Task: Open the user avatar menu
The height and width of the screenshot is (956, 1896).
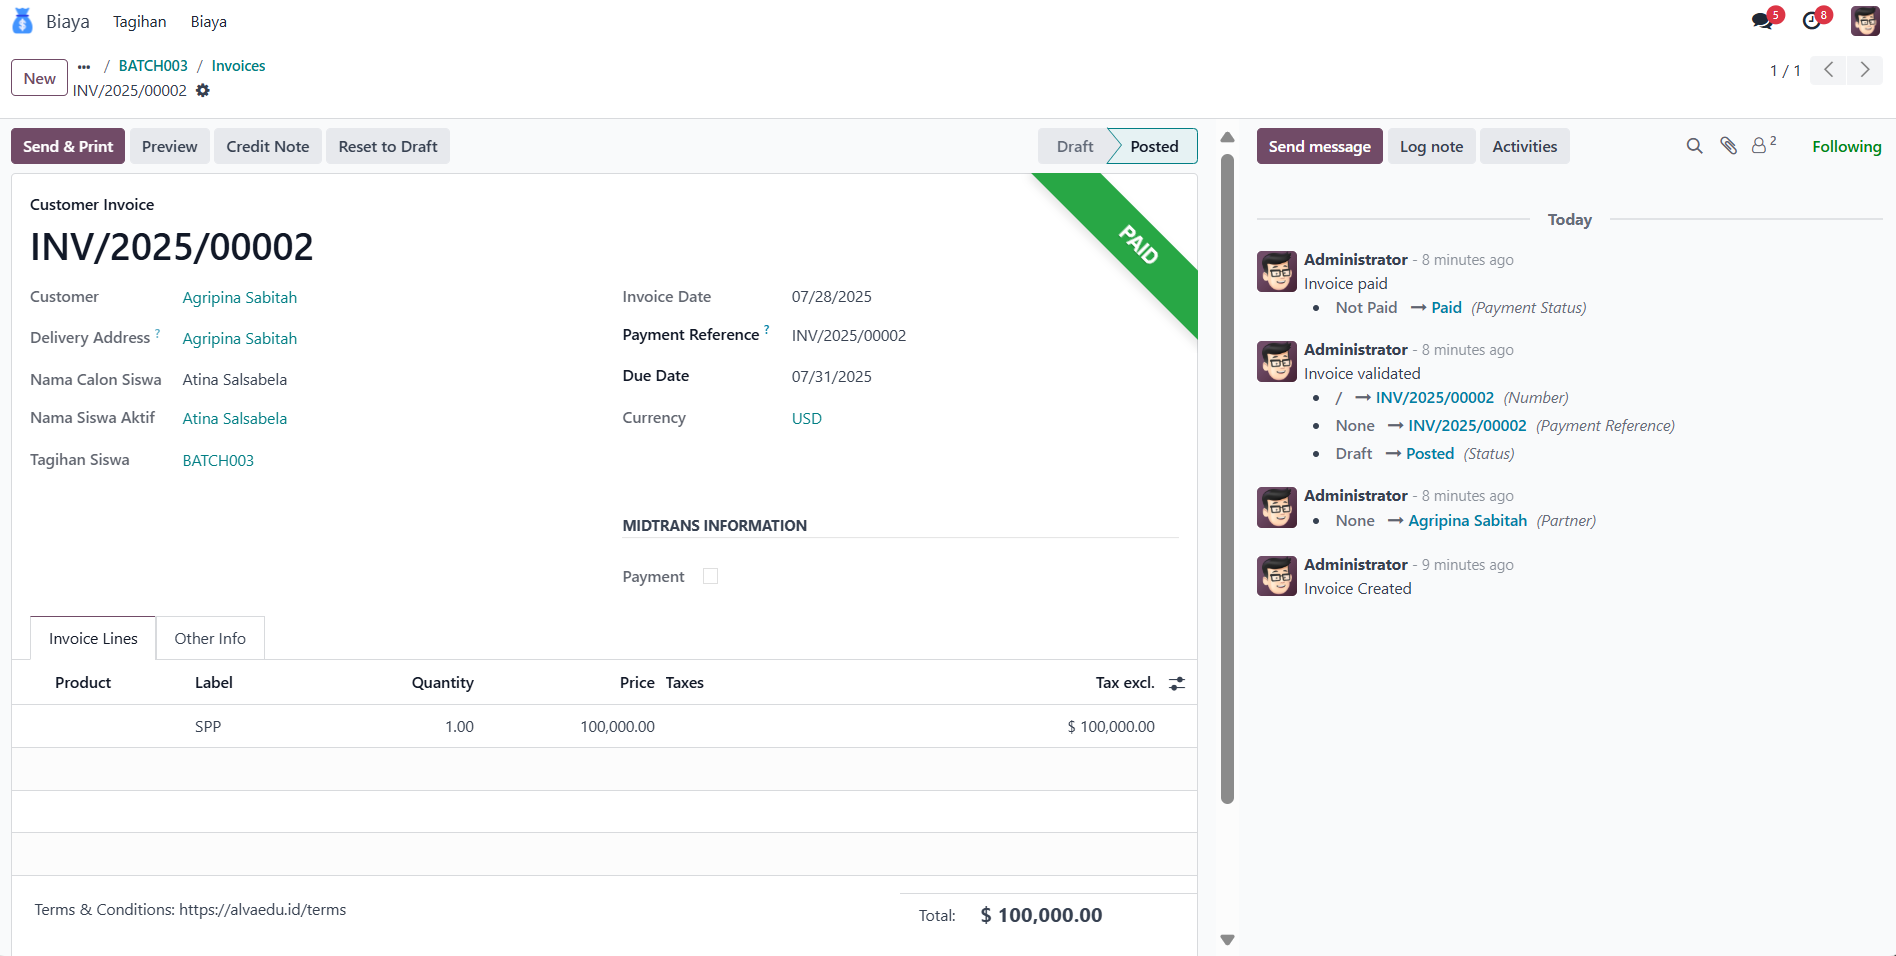Action: tap(1865, 21)
